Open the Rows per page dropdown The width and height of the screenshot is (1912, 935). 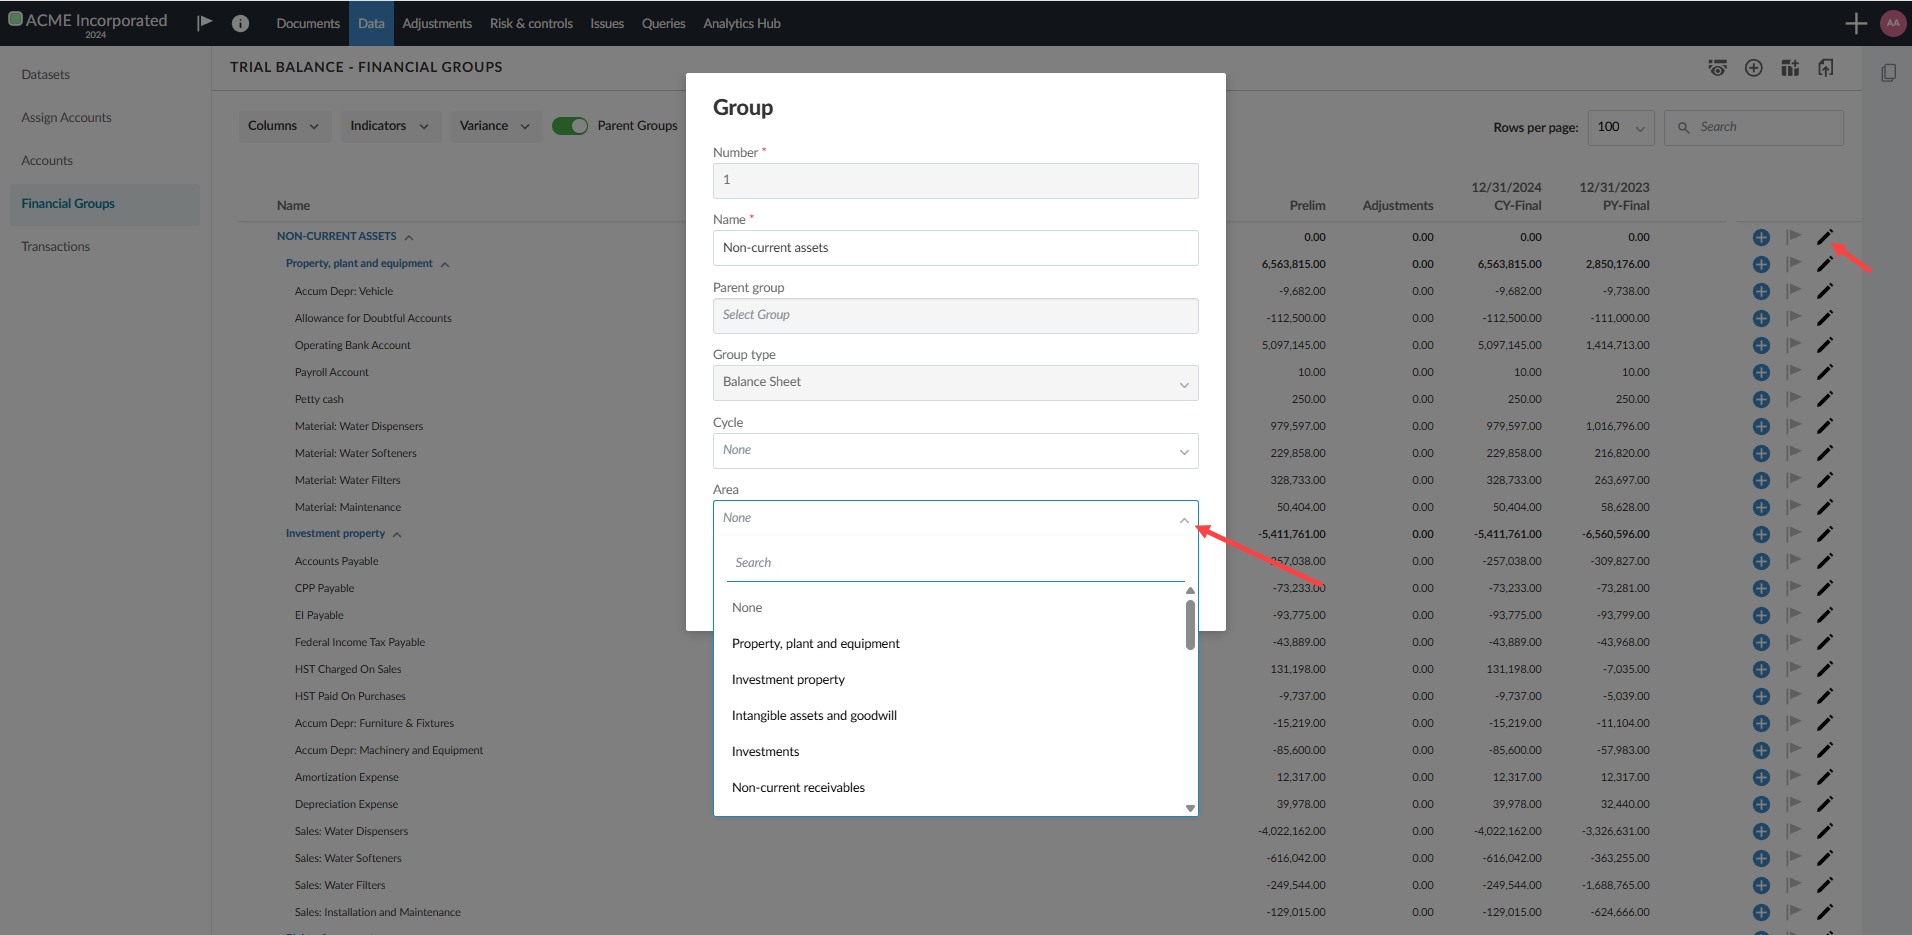[1620, 127]
